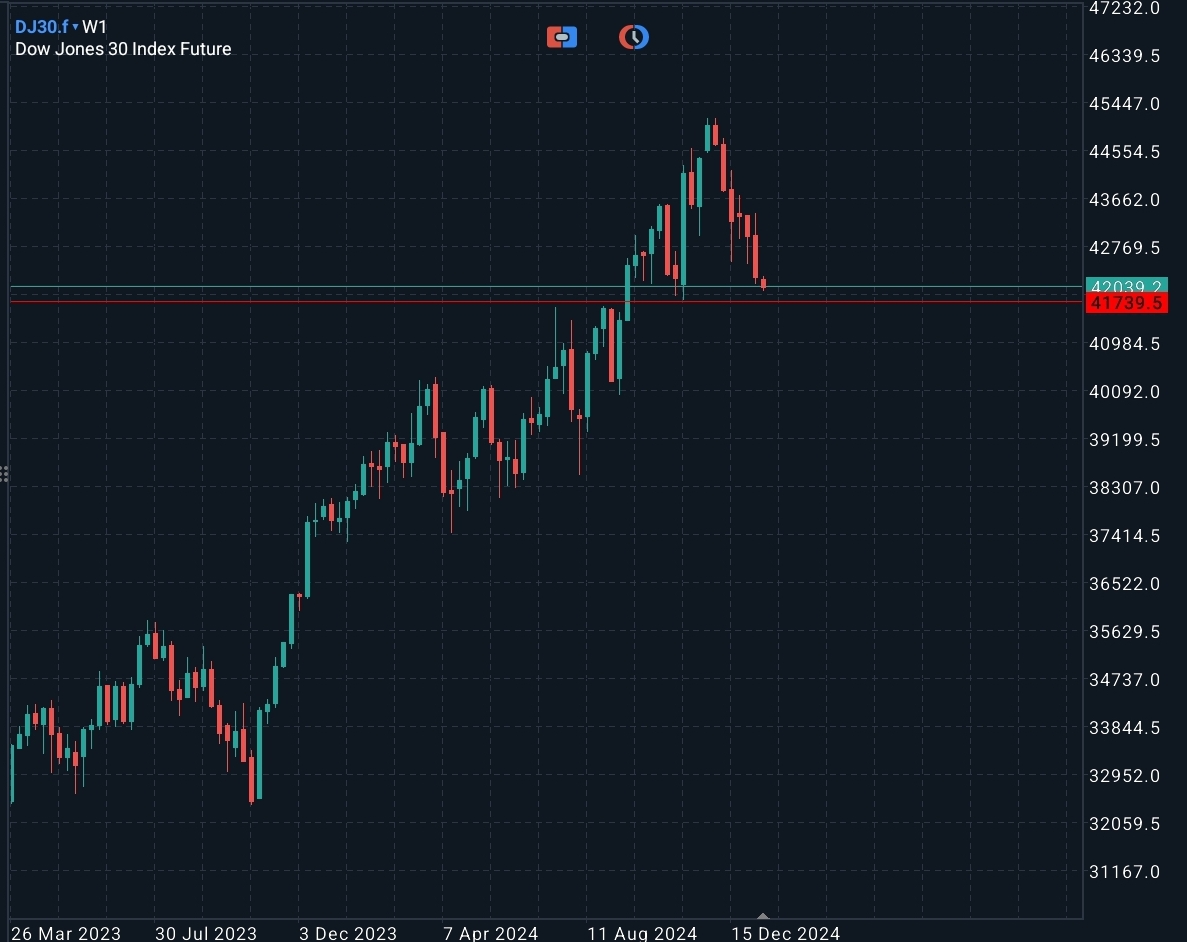1187x942 pixels.
Task: Click the 40984.5 price axis label
Action: point(1124,344)
